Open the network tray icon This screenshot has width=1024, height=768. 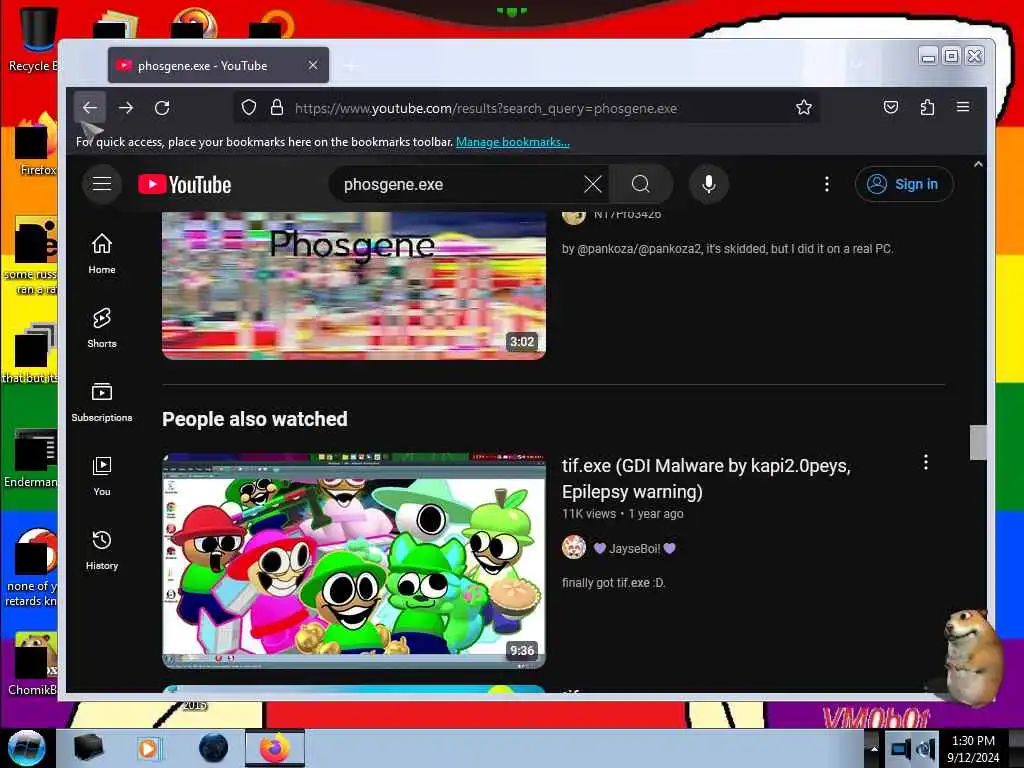pyautogui.click(x=901, y=749)
